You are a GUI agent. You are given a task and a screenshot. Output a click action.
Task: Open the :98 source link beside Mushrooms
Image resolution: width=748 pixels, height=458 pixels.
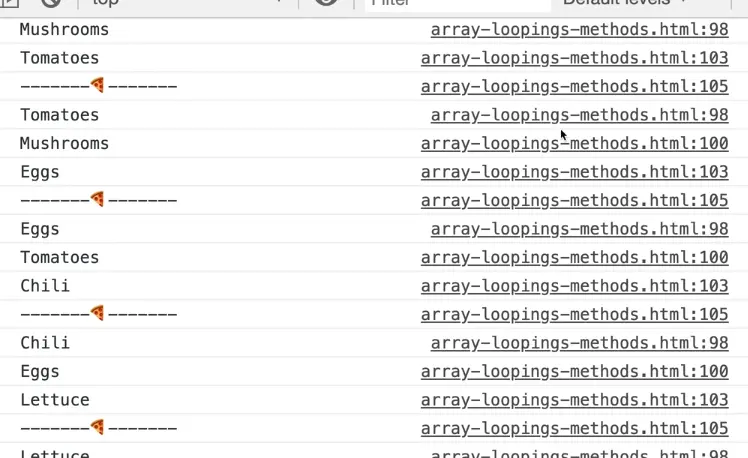tap(579, 30)
